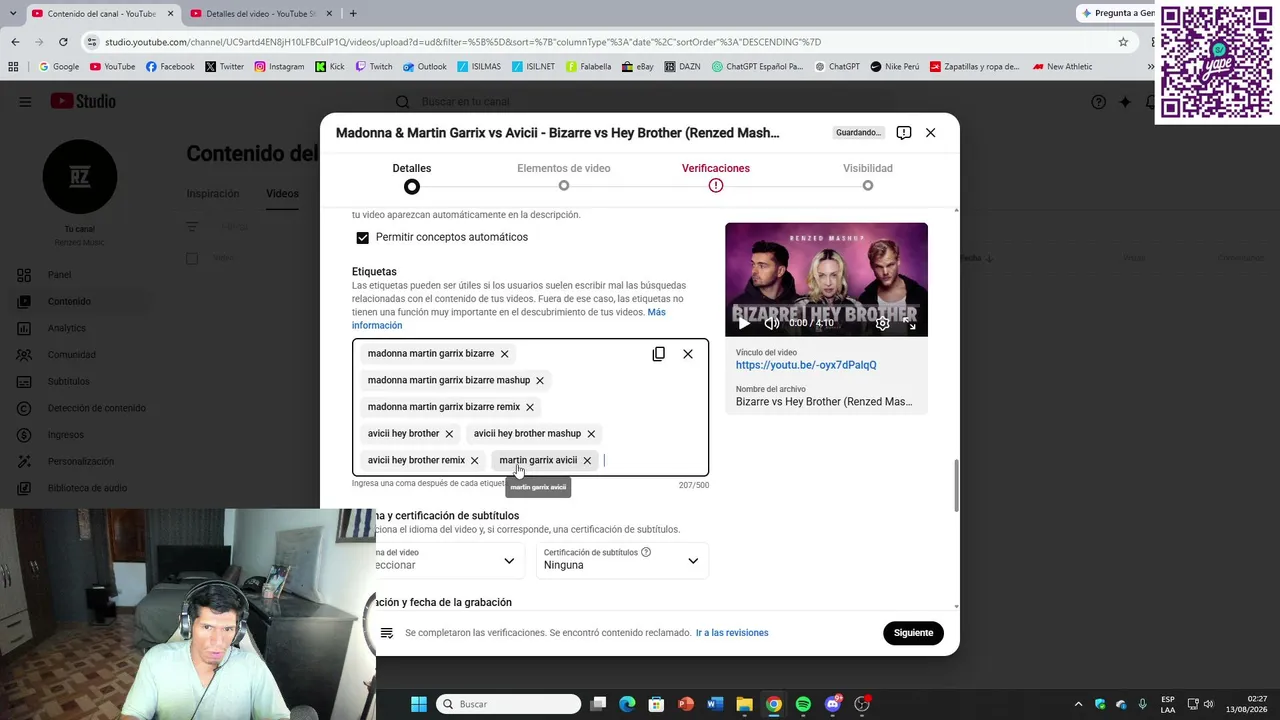The image size is (1280, 720).
Task: Toggle 'Permitir conceptos automáticos' checkbox
Action: click(363, 238)
